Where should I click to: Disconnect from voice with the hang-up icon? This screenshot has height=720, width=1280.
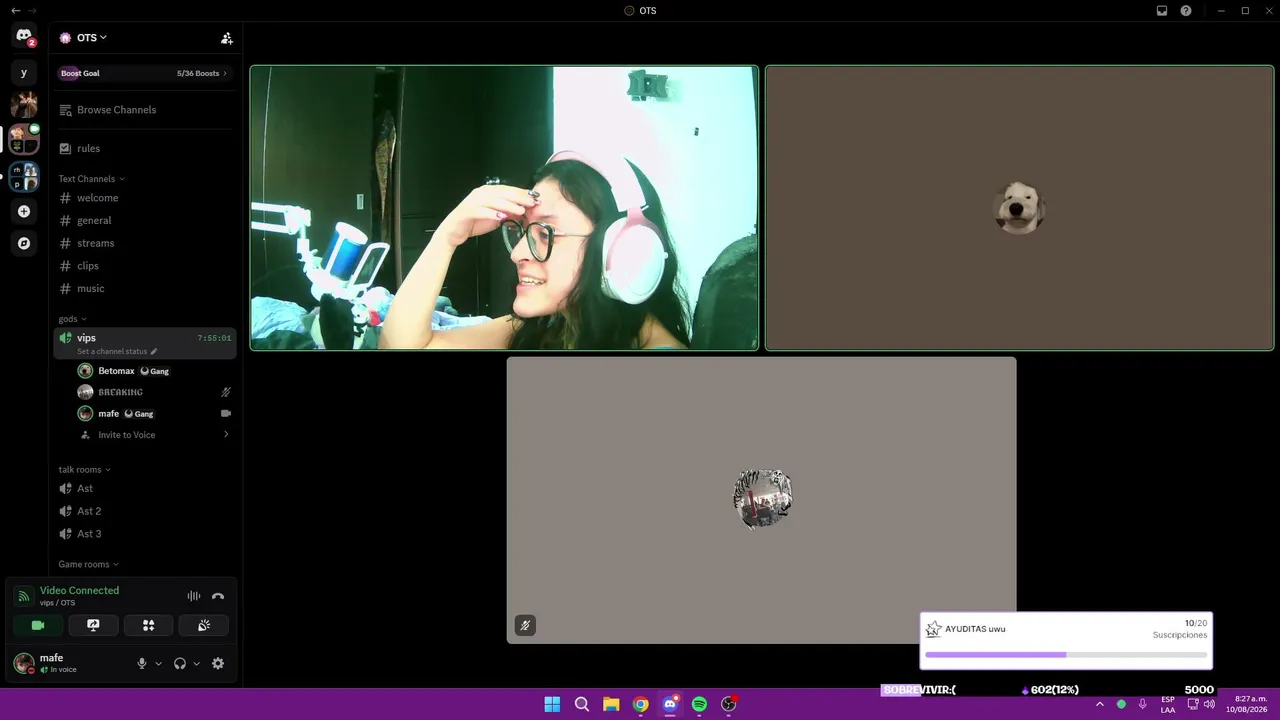tap(218, 596)
